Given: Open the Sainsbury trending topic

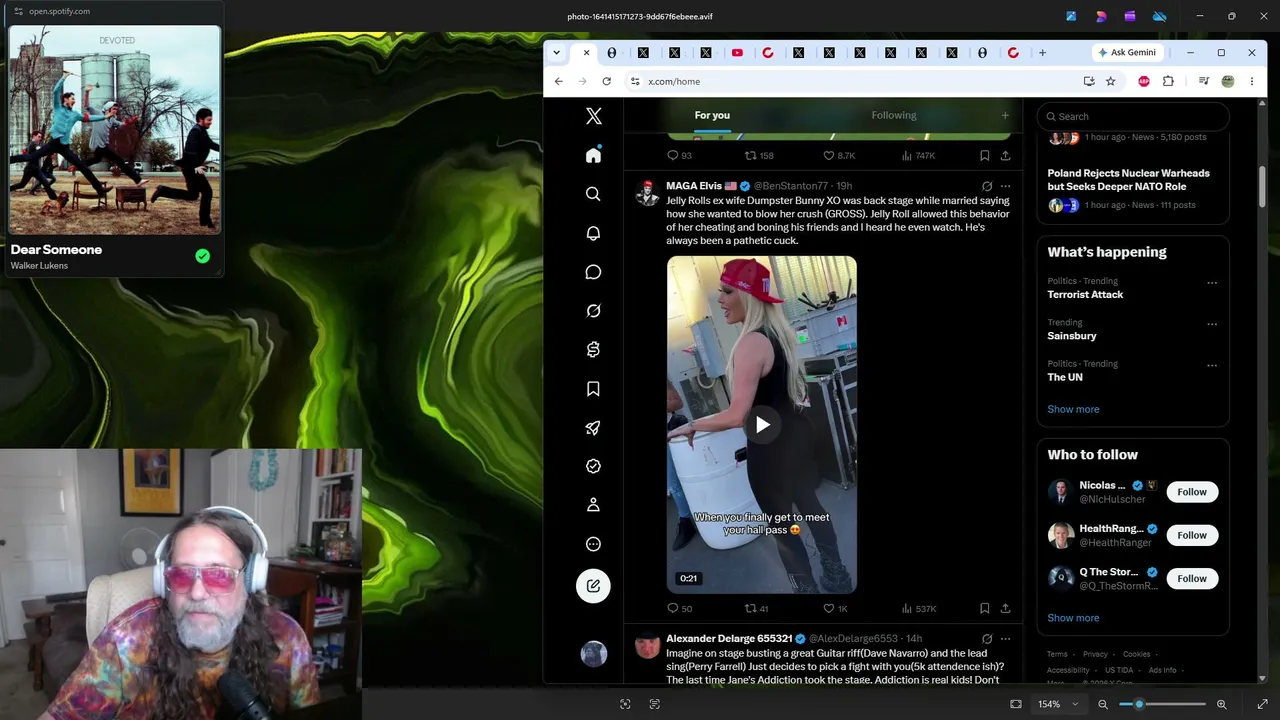Looking at the screenshot, I should click(x=1072, y=336).
